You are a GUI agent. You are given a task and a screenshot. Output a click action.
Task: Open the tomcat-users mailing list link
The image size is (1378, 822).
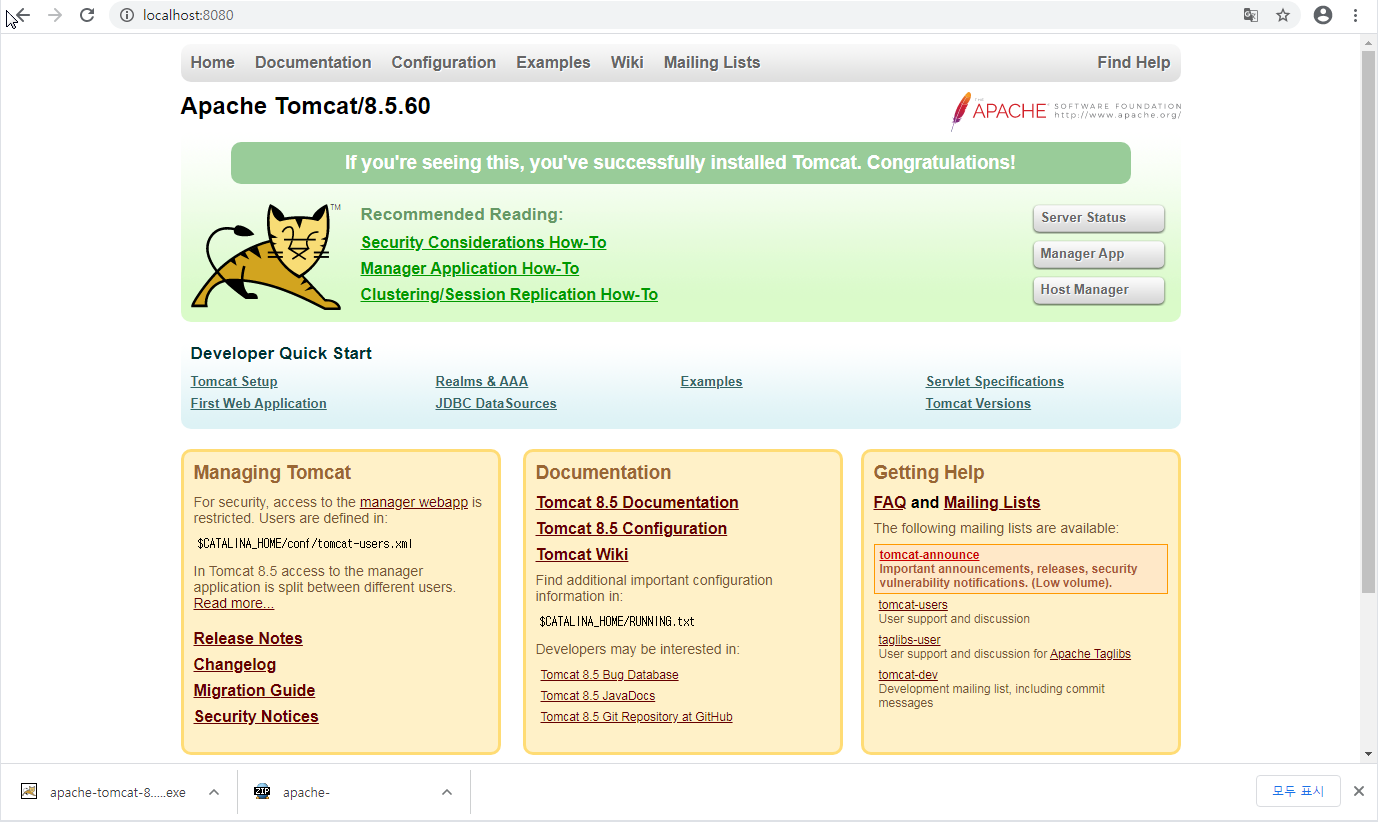click(x=913, y=605)
